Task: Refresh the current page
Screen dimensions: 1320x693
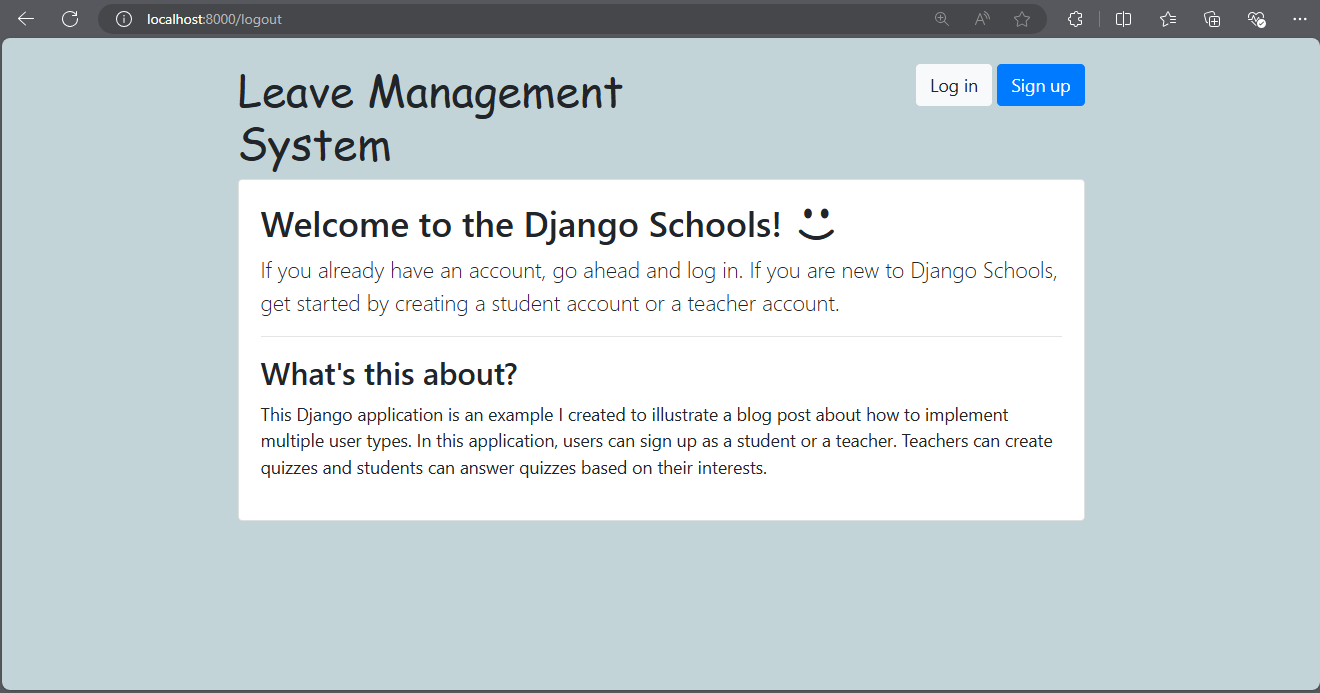Action: 70,19
